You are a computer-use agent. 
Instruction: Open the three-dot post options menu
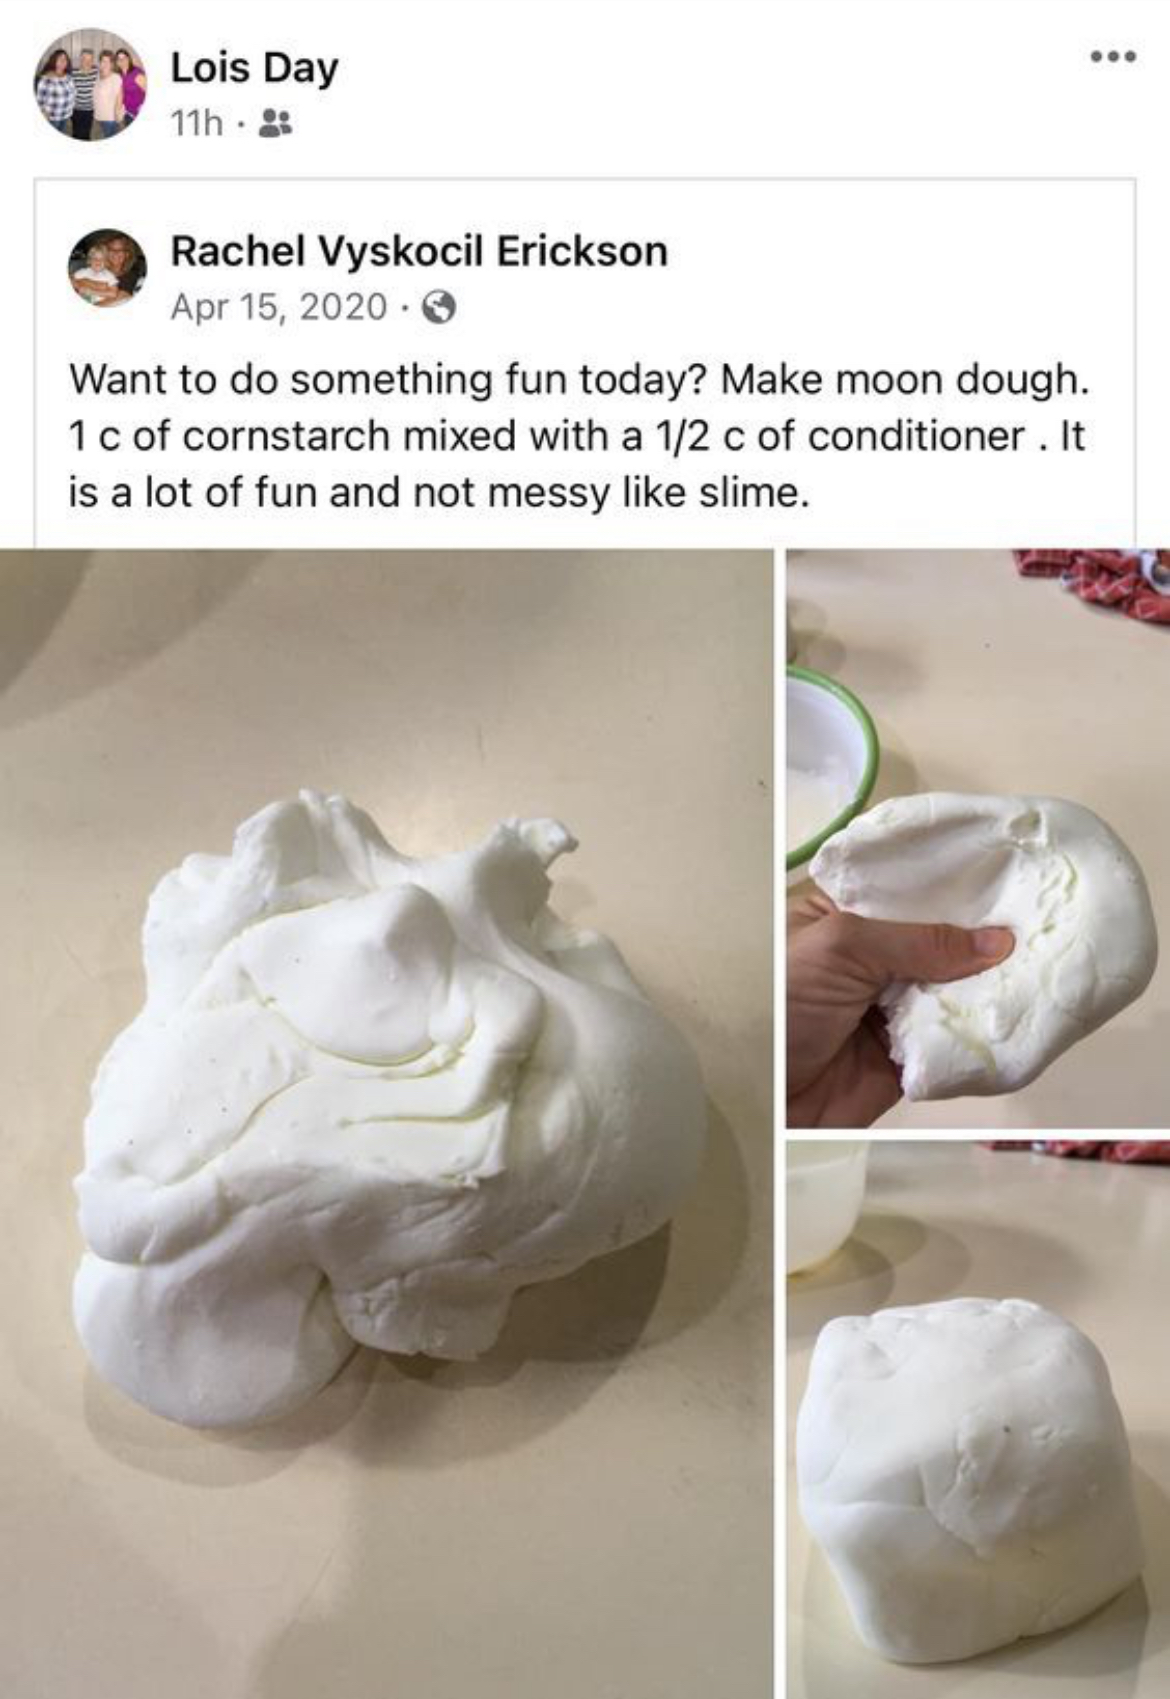[x=1113, y=57]
